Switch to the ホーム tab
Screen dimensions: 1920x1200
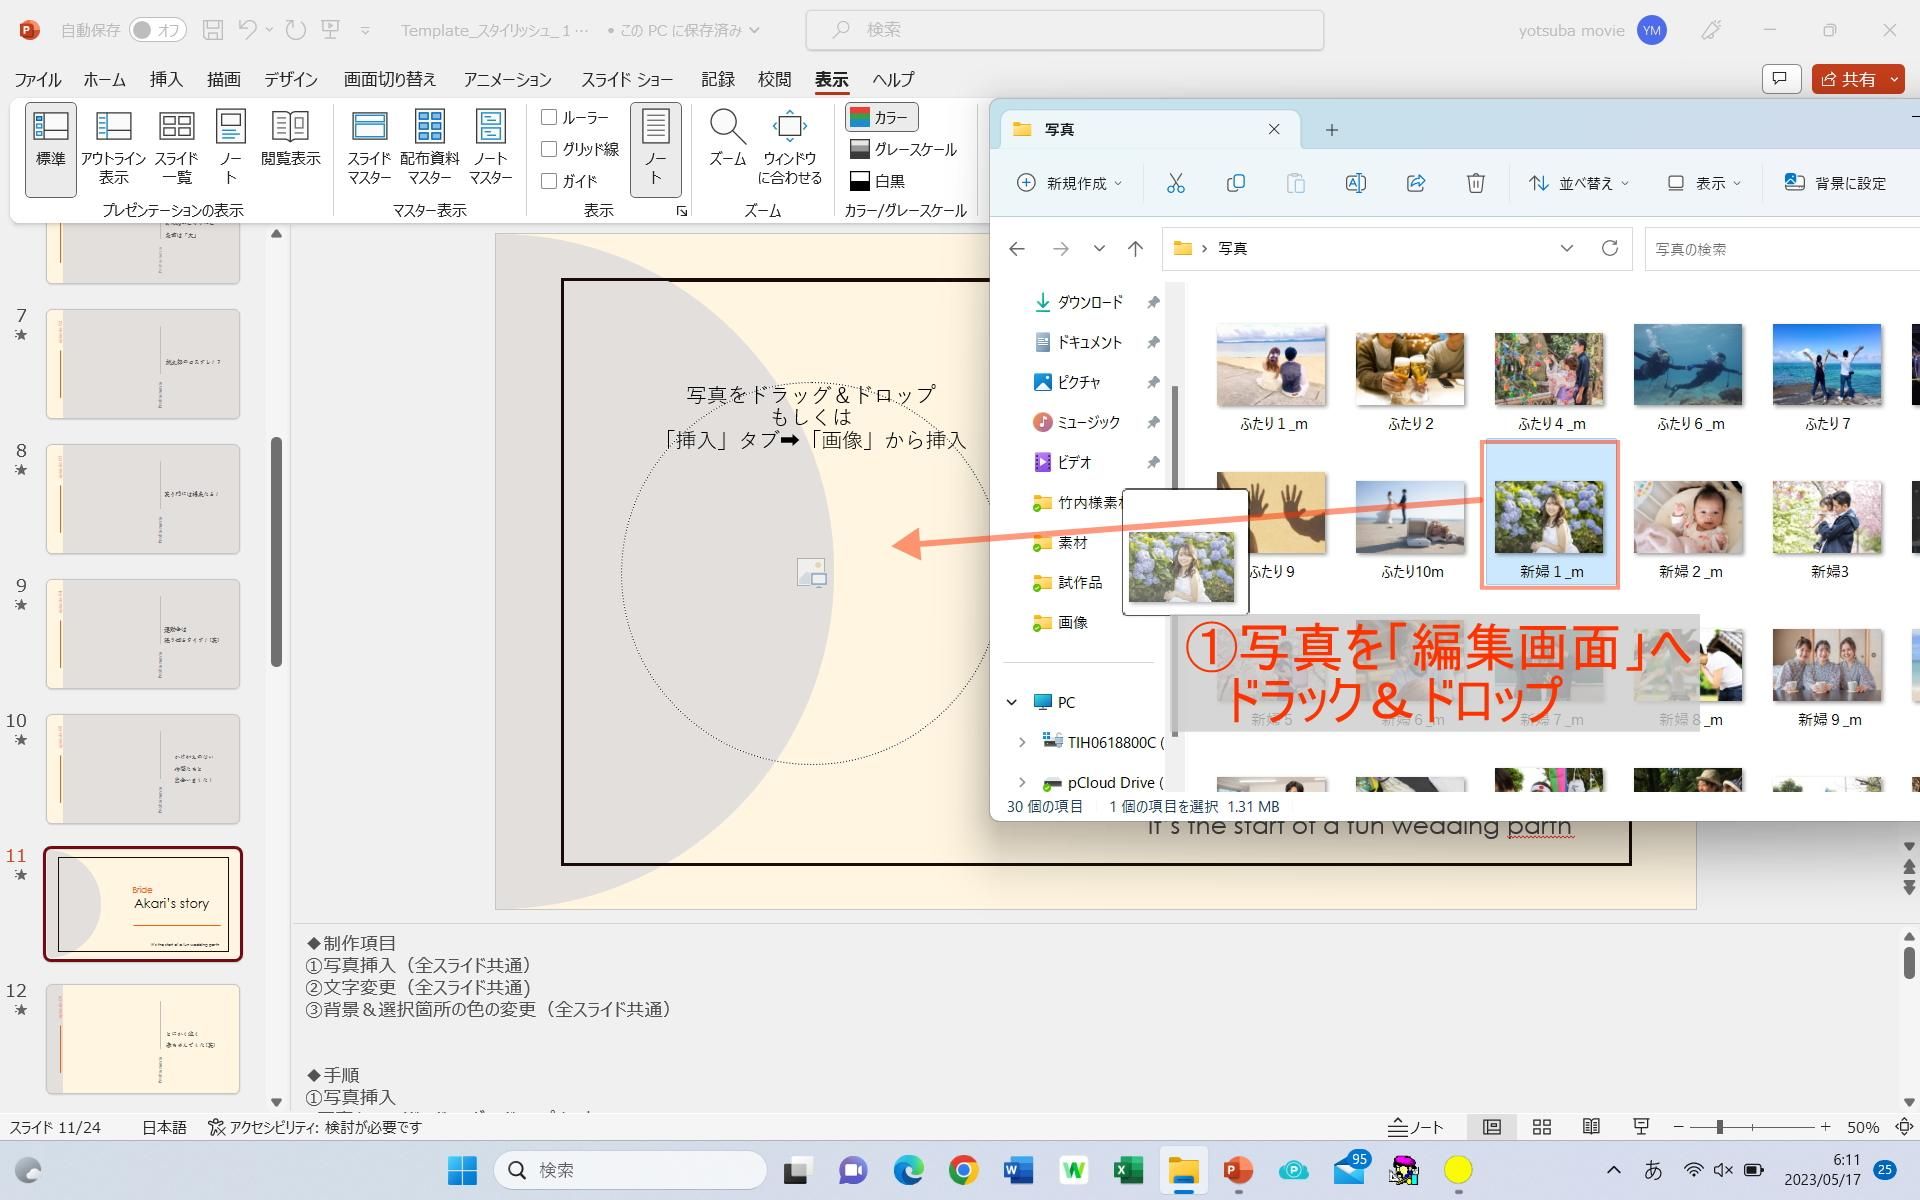point(104,79)
